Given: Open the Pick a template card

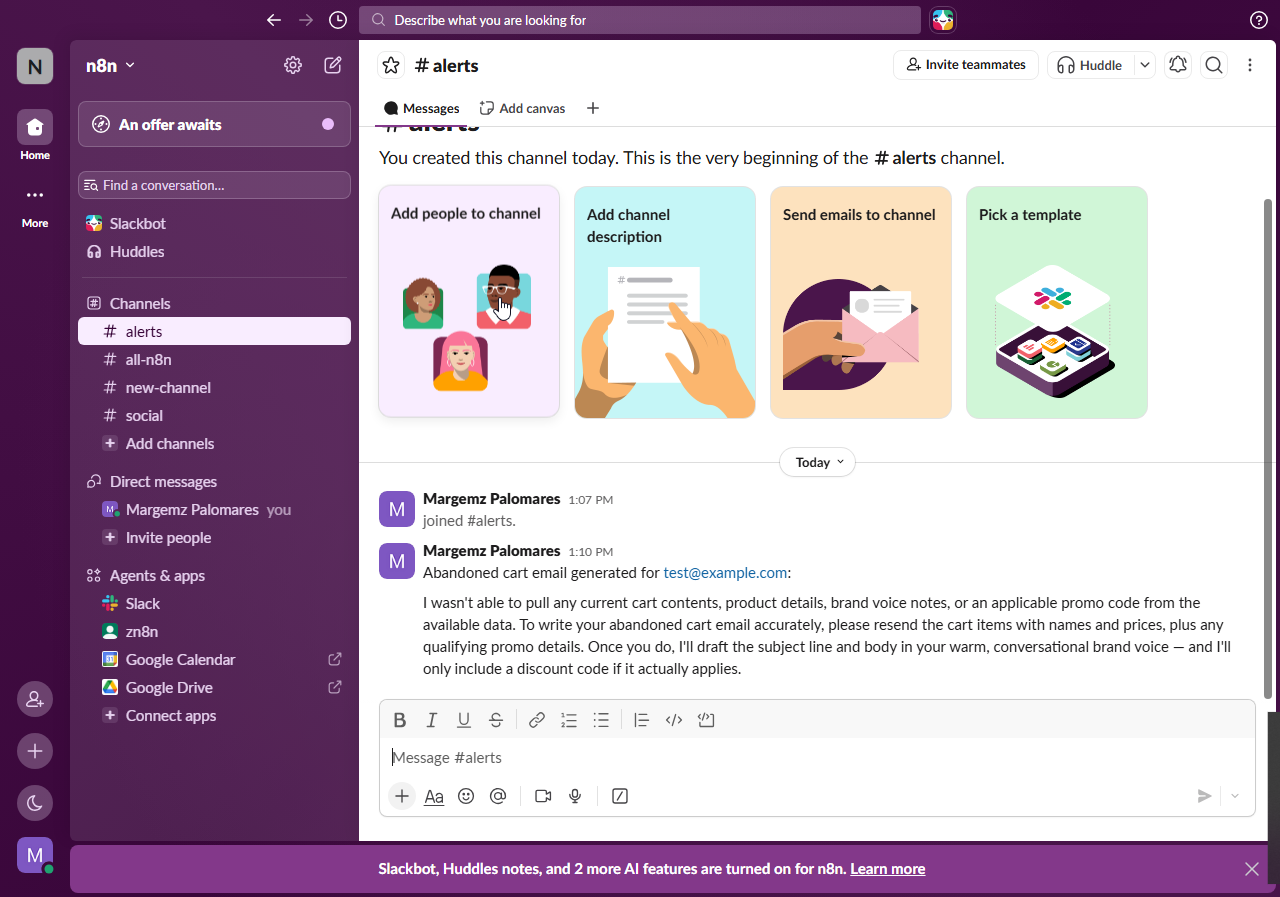Looking at the screenshot, I should (x=1057, y=302).
